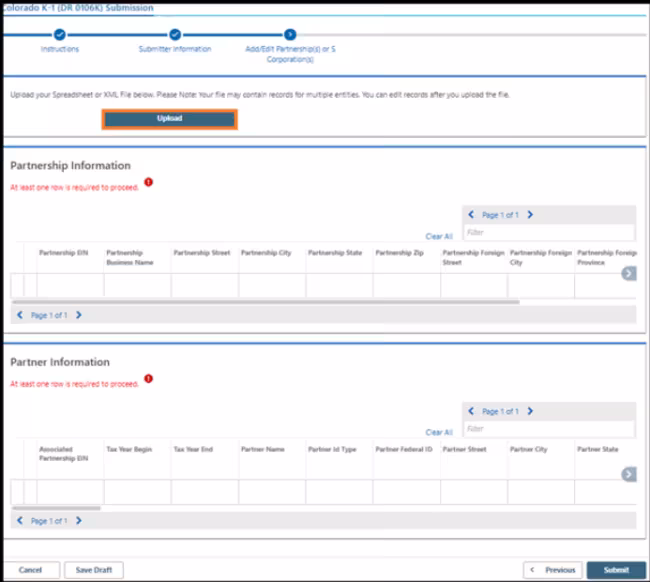This screenshot has height=582, width=650.
Task: Click the Previous button
Action: (553, 570)
